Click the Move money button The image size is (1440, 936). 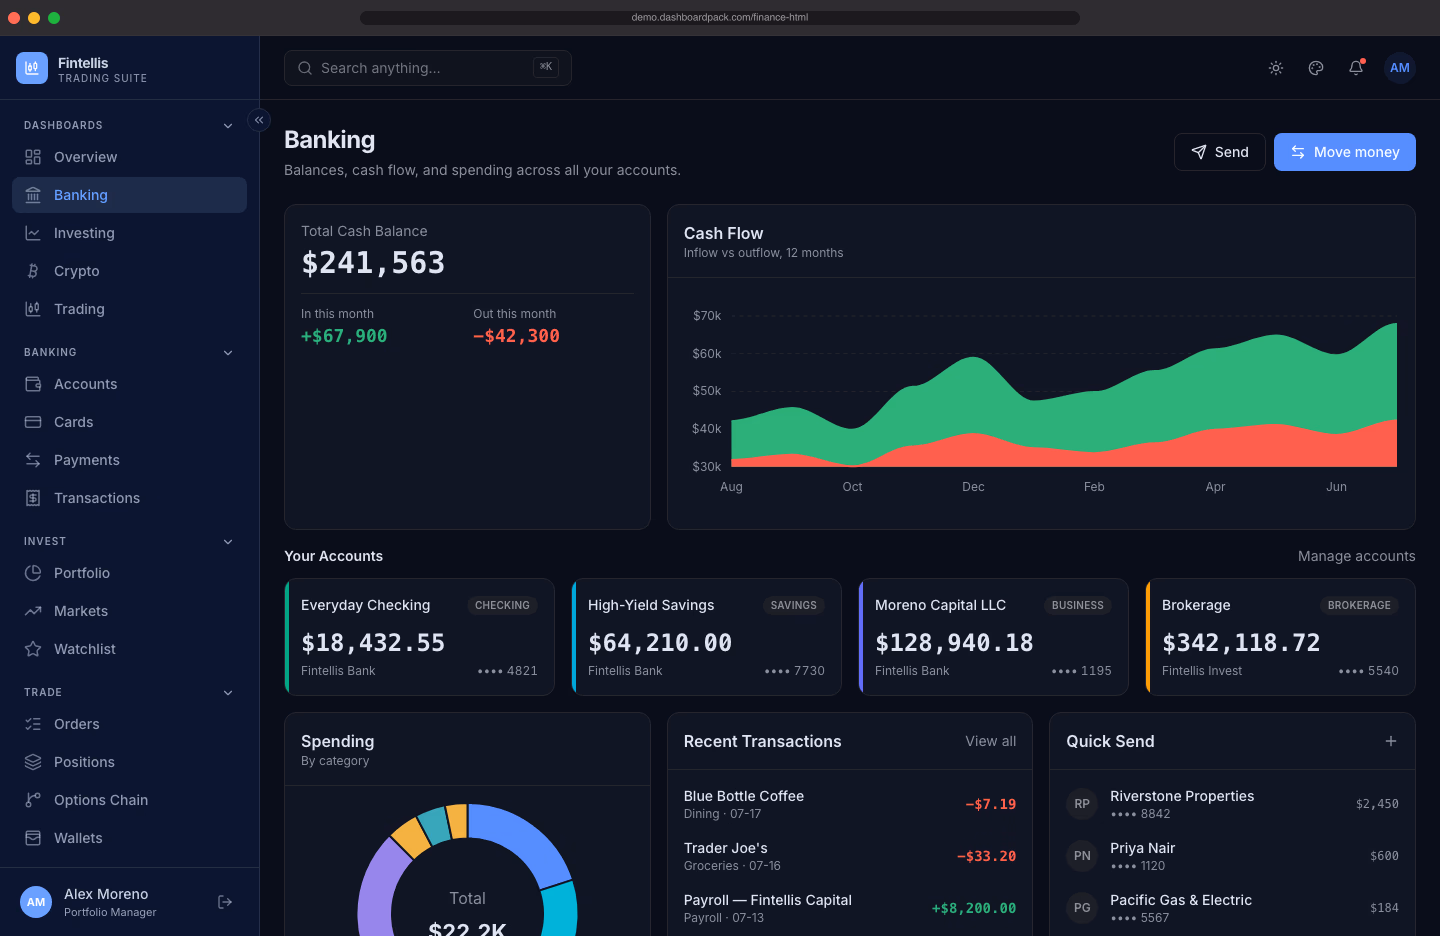1345,152
